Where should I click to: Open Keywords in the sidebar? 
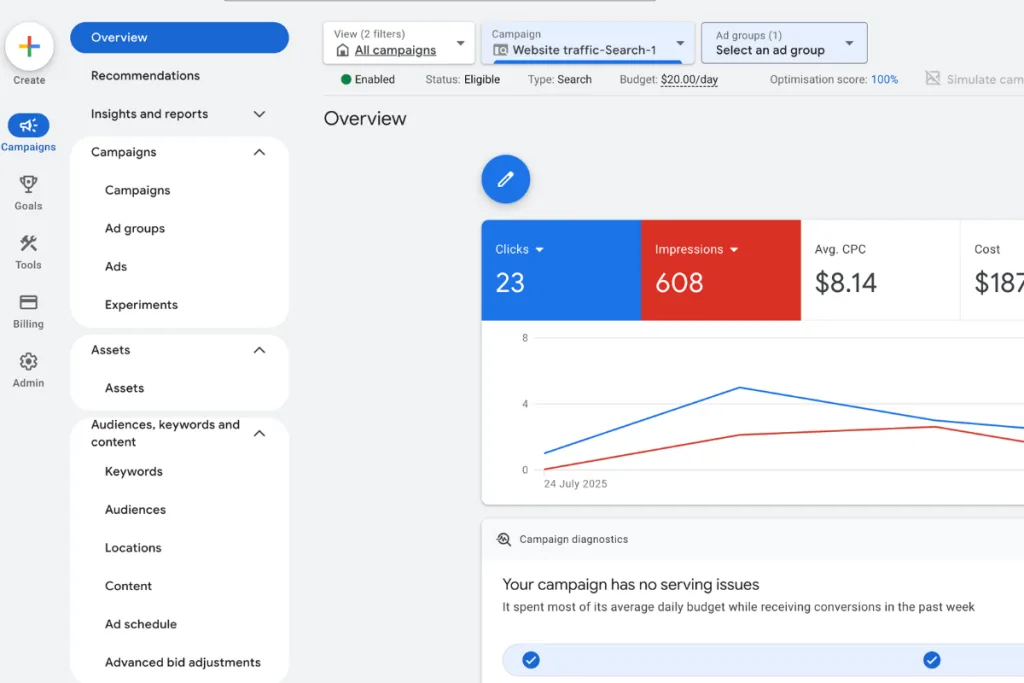pyautogui.click(x=133, y=471)
